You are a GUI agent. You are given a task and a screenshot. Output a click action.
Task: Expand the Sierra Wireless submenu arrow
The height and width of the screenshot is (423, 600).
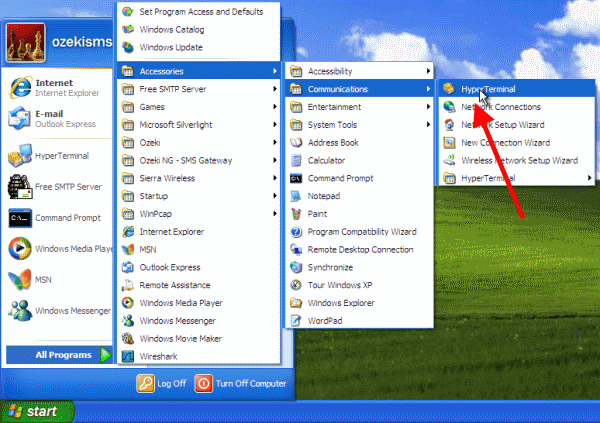(x=275, y=178)
